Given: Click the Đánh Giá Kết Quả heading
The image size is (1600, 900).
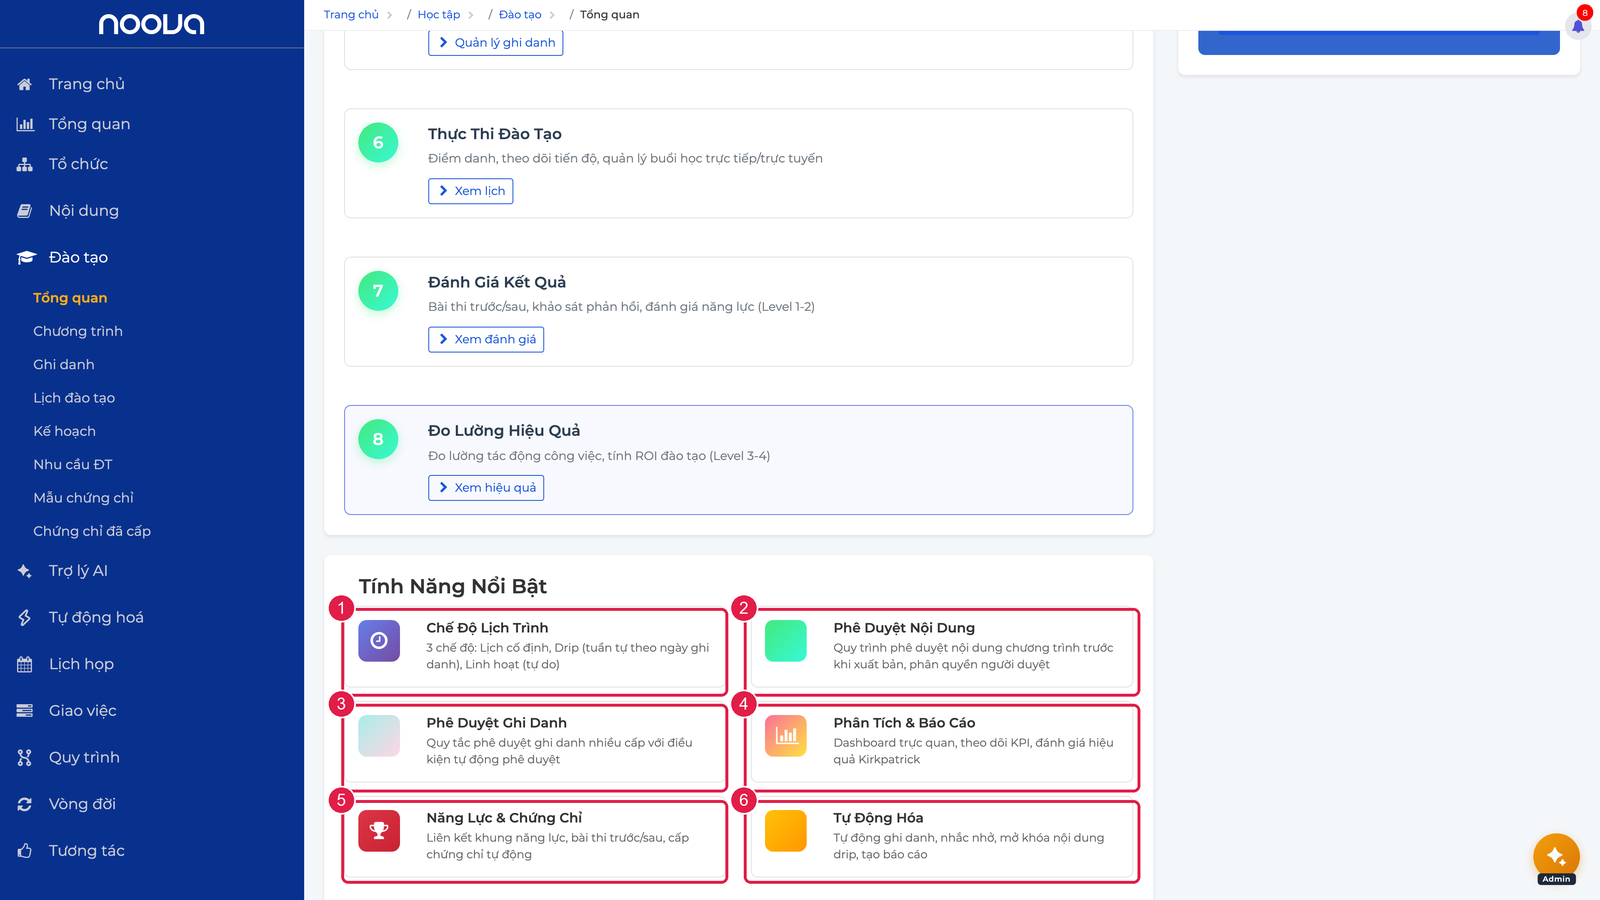Looking at the screenshot, I should click(497, 282).
